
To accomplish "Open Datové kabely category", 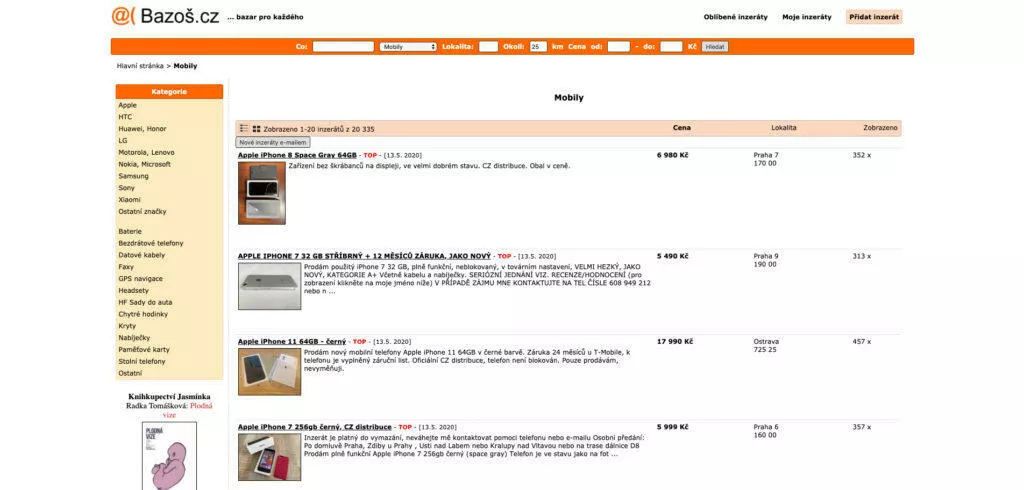I will (x=142, y=255).
